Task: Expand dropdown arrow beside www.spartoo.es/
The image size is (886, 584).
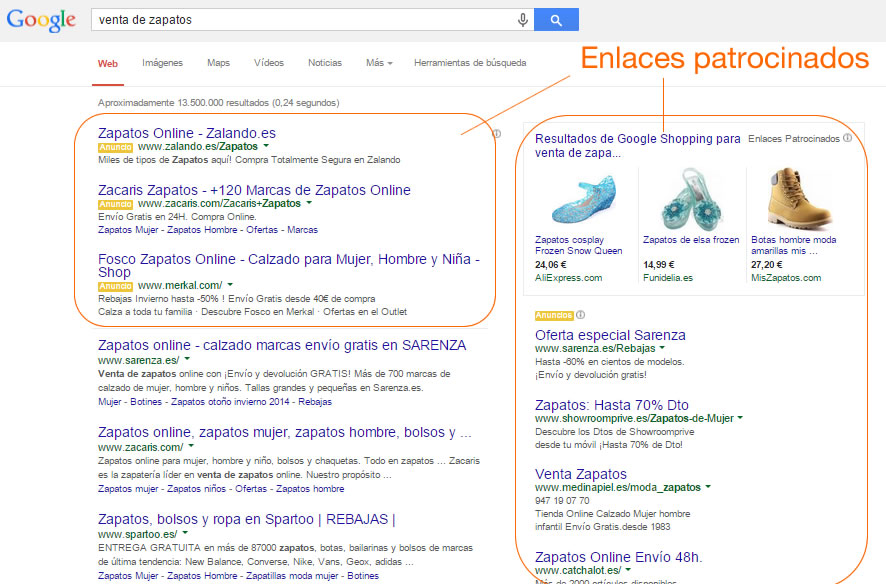Action: pos(185,534)
